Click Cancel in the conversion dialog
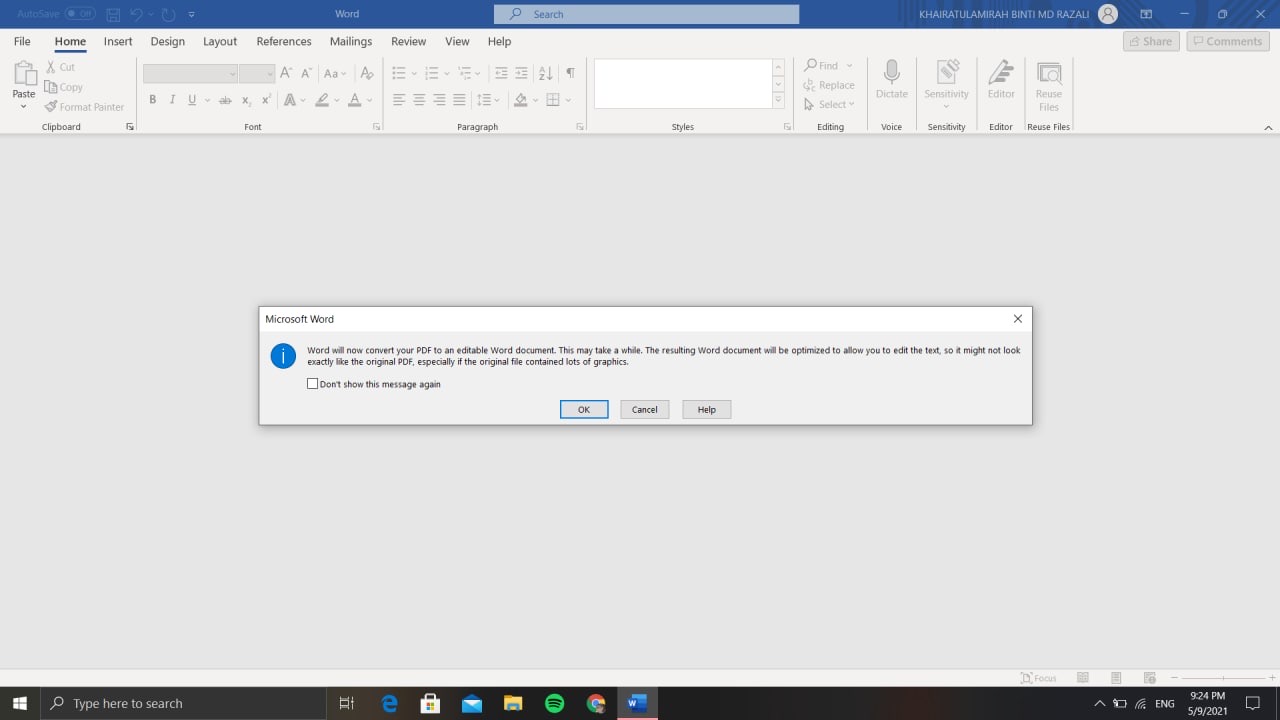Image resolution: width=1280 pixels, height=720 pixels. [645, 409]
